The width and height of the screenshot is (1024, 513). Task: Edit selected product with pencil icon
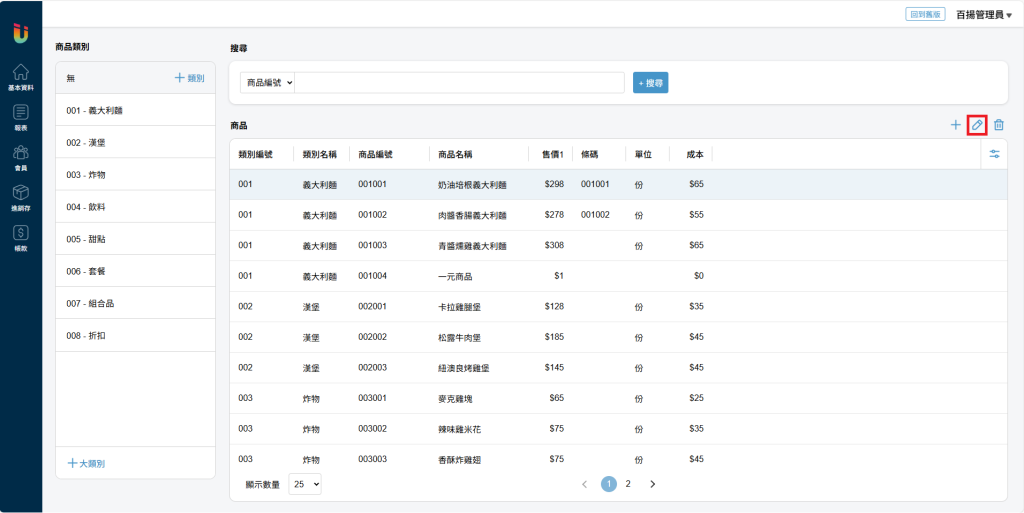tap(977, 125)
